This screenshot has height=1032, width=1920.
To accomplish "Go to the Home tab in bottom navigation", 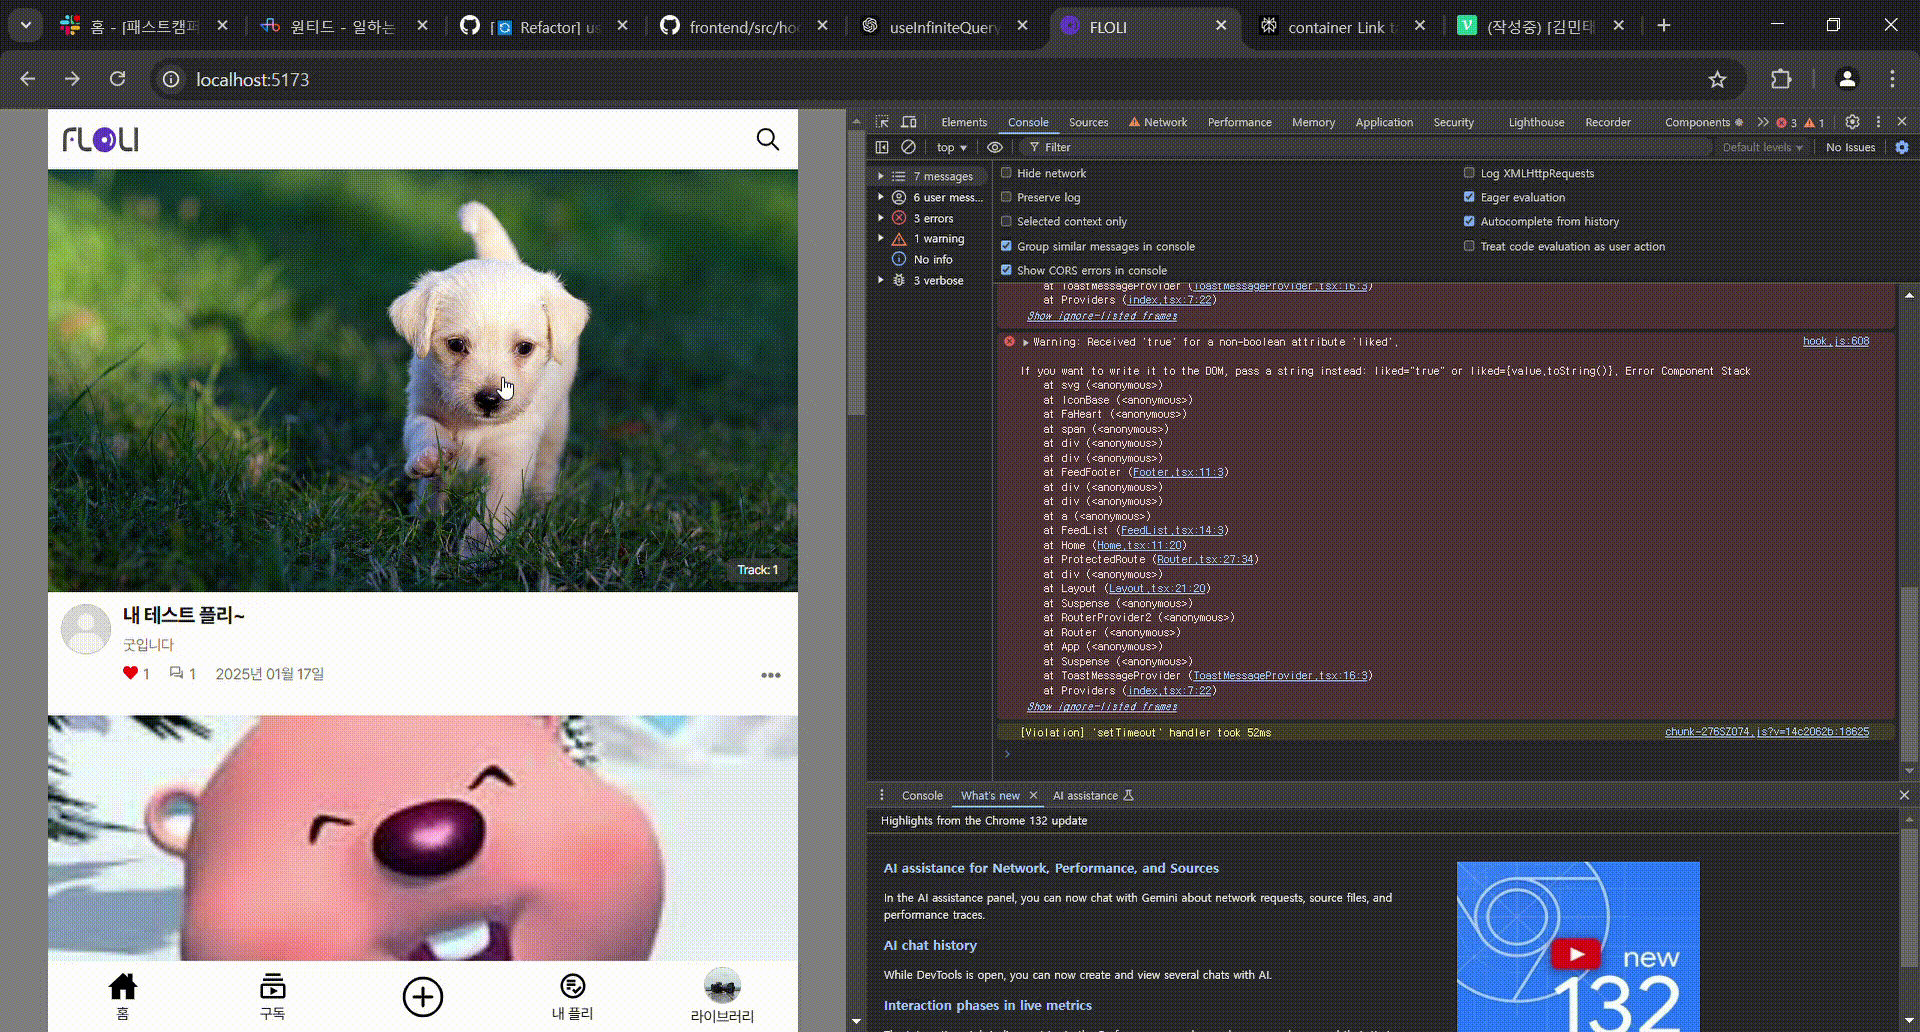I will 123,996.
